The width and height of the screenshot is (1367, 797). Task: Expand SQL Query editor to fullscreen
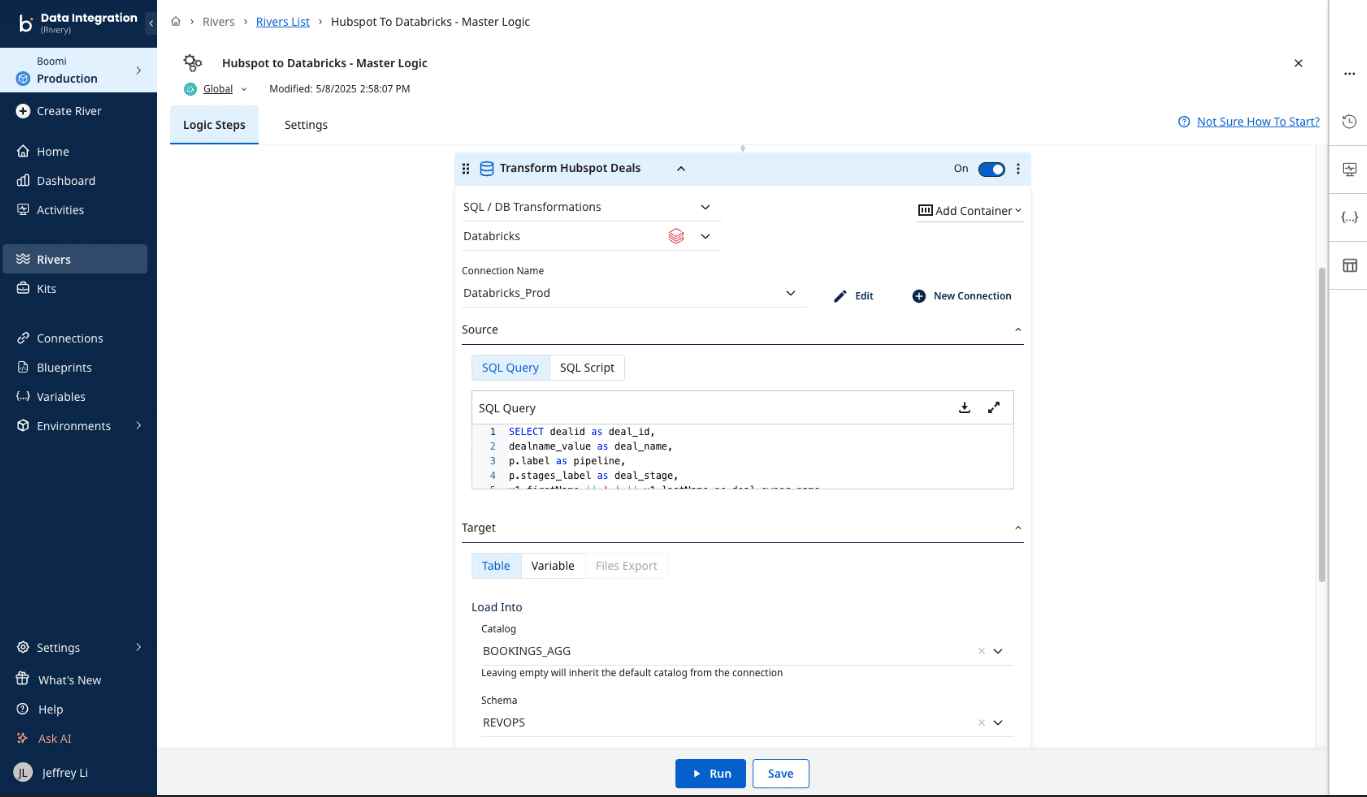994,408
